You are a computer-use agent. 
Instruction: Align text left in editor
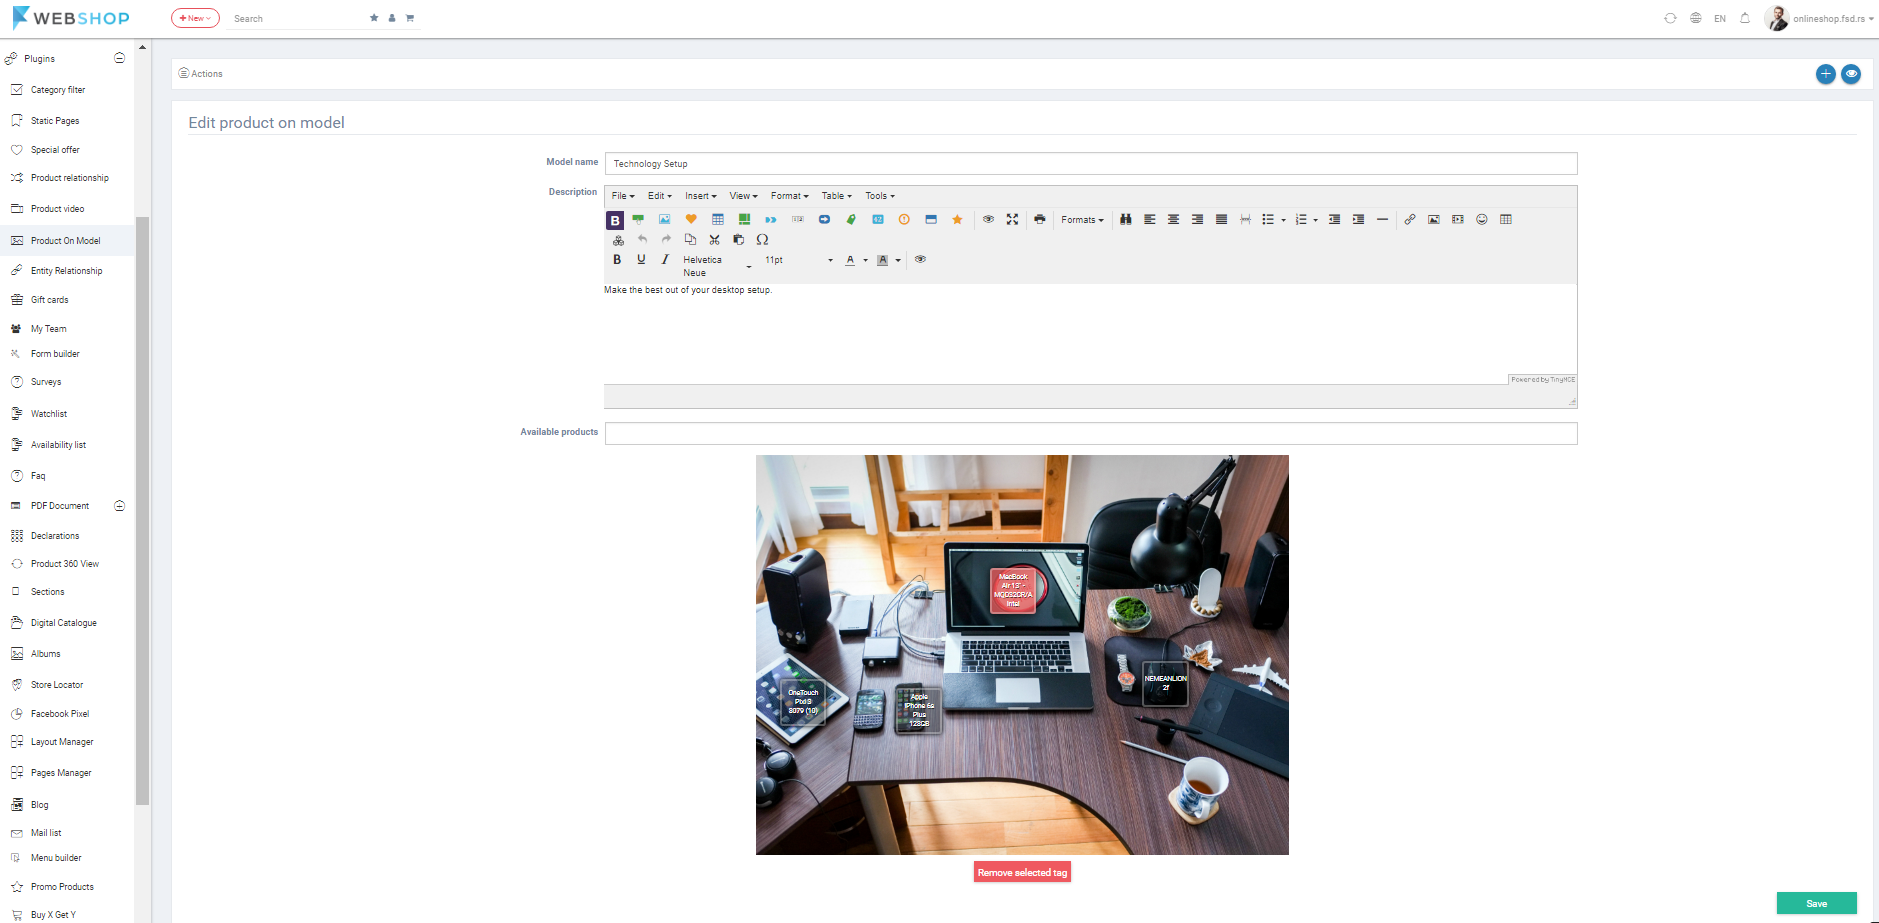[1150, 219]
